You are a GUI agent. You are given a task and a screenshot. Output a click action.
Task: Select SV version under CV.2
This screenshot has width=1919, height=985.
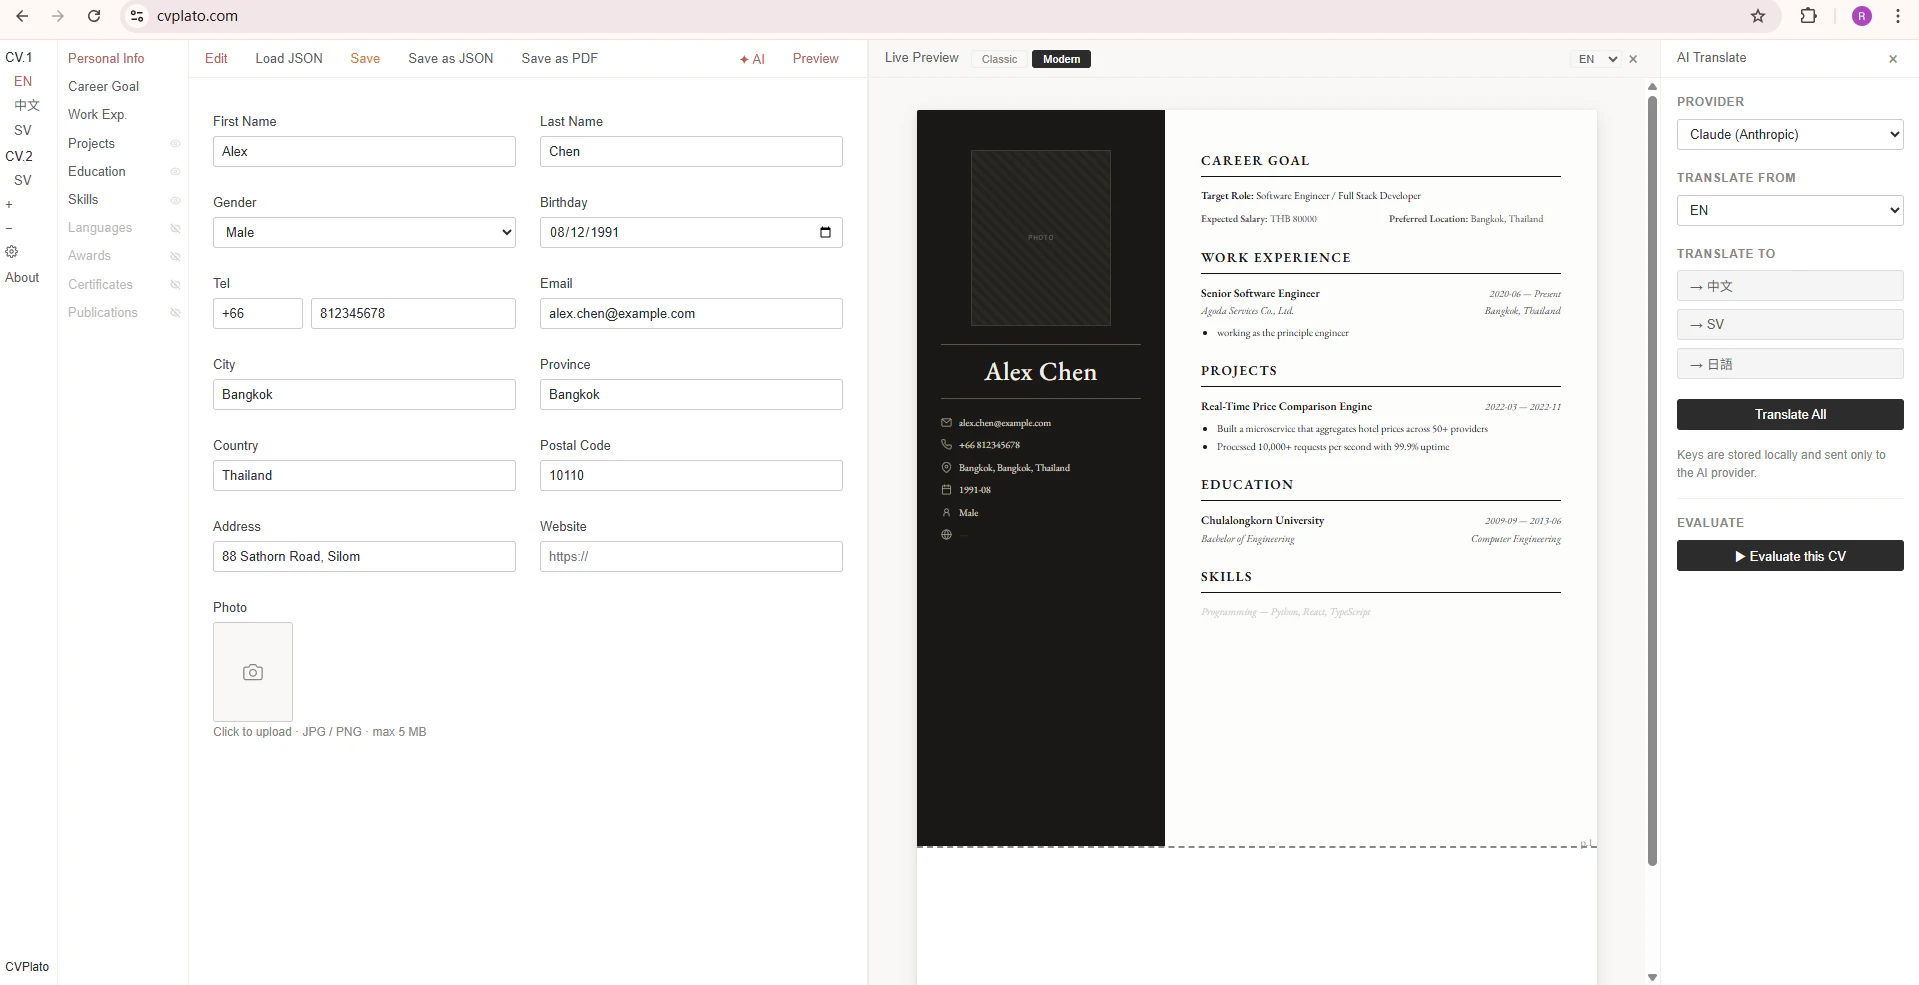(23, 180)
